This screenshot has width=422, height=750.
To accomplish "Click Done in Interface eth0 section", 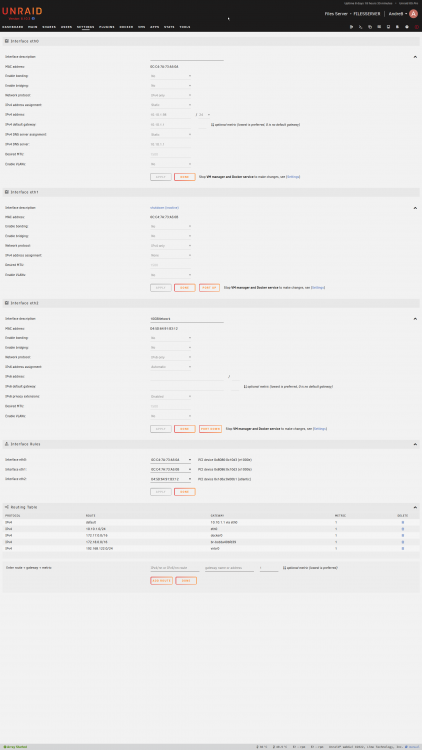I will [x=185, y=177].
